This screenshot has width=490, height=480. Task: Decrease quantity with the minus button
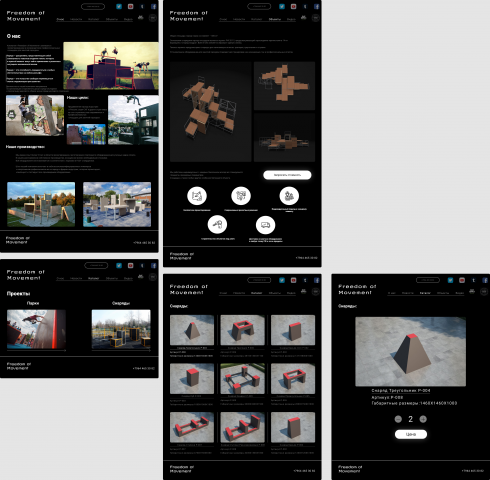(398, 419)
